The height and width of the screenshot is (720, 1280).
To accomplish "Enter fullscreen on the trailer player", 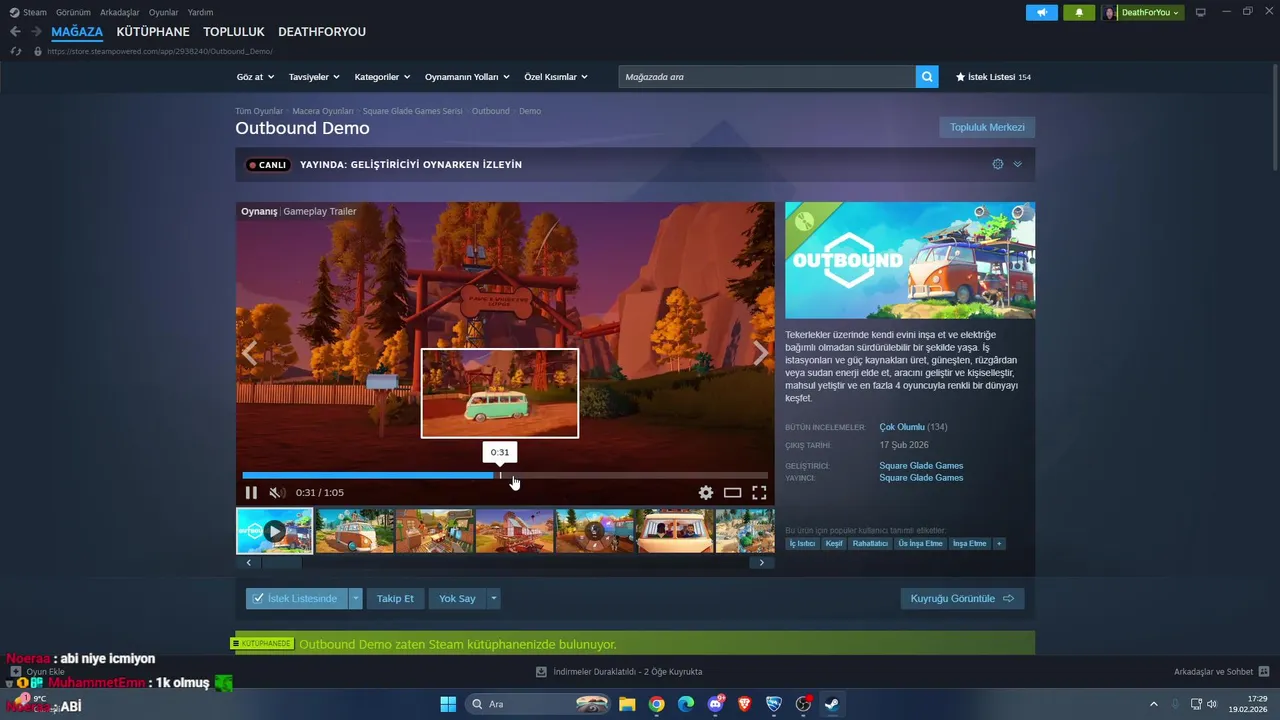I will point(759,493).
